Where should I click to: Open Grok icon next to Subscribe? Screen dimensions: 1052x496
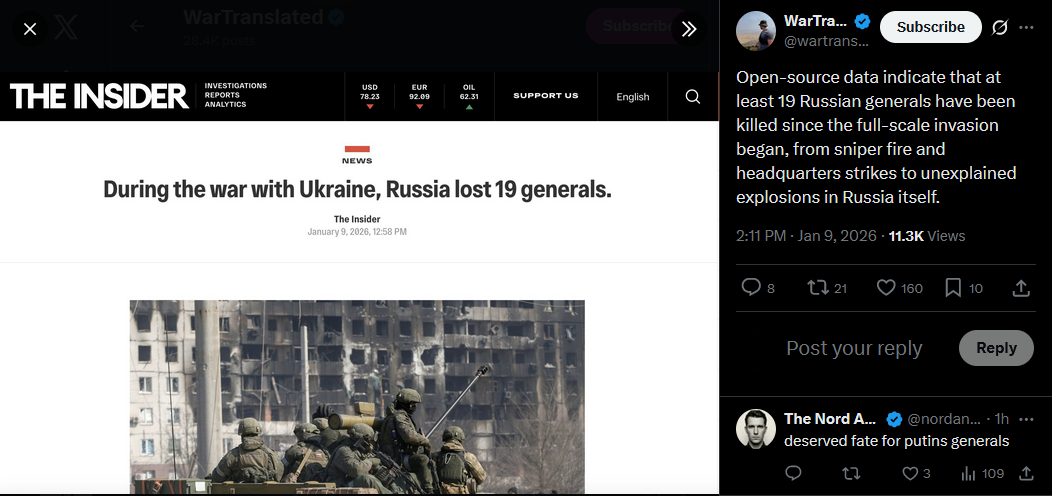(x=1000, y=28)
